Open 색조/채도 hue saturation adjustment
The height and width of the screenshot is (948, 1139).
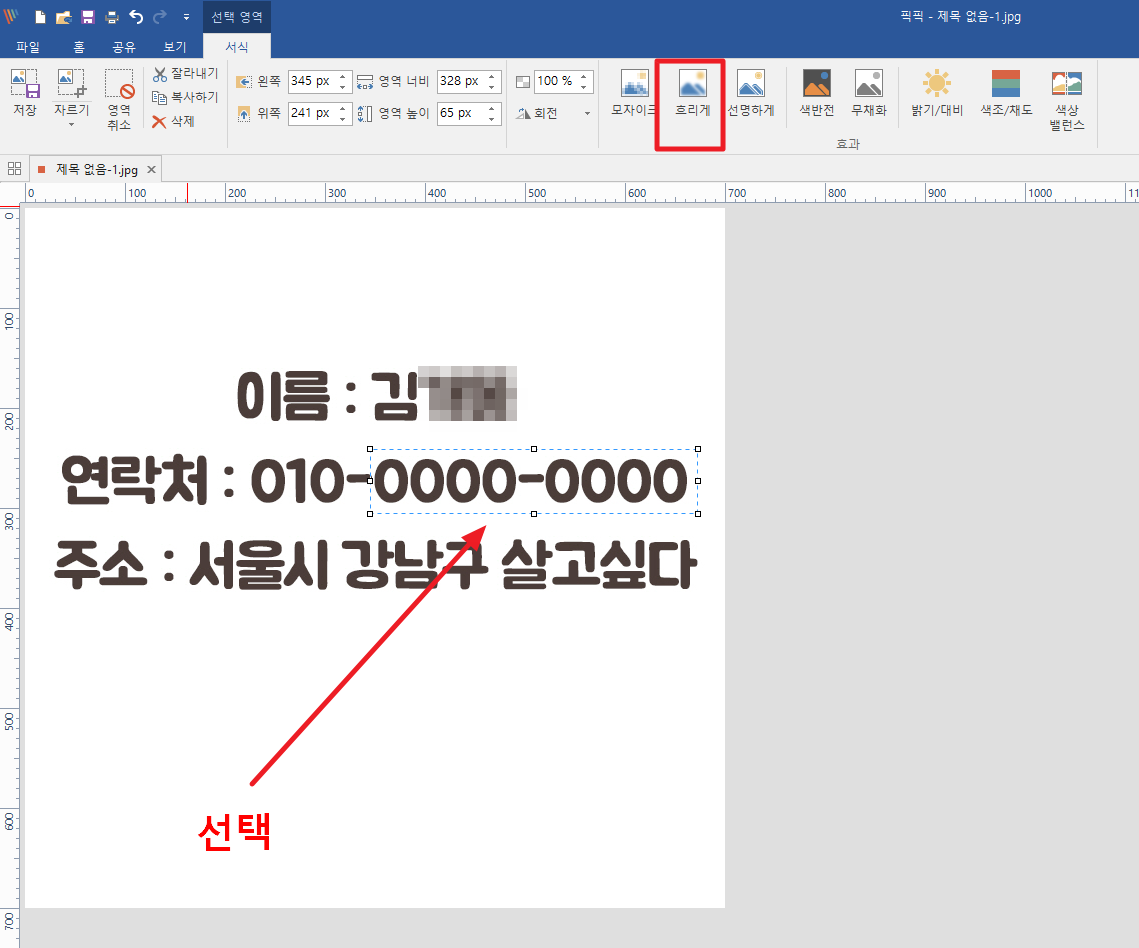click(x=1006, y=93)
